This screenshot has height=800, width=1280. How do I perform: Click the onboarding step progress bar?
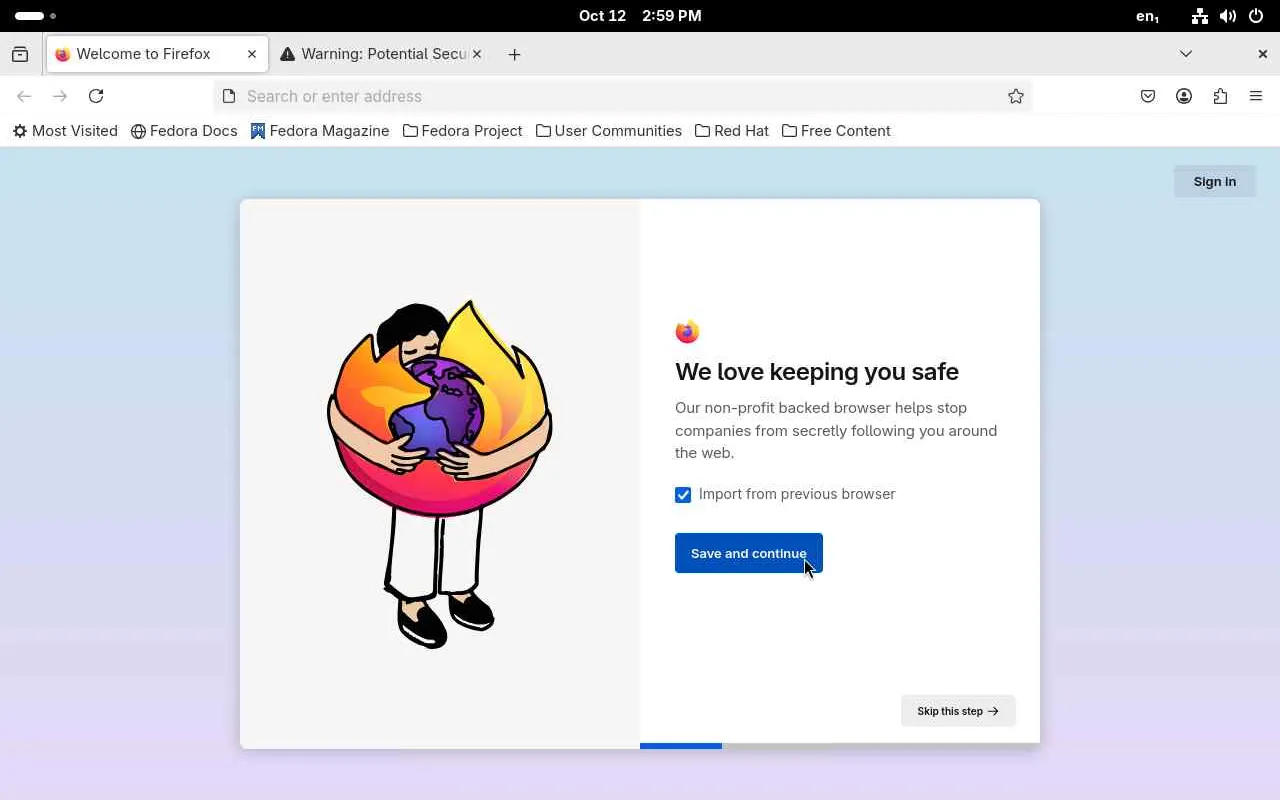pyautogui.click(x=840, y=746)
